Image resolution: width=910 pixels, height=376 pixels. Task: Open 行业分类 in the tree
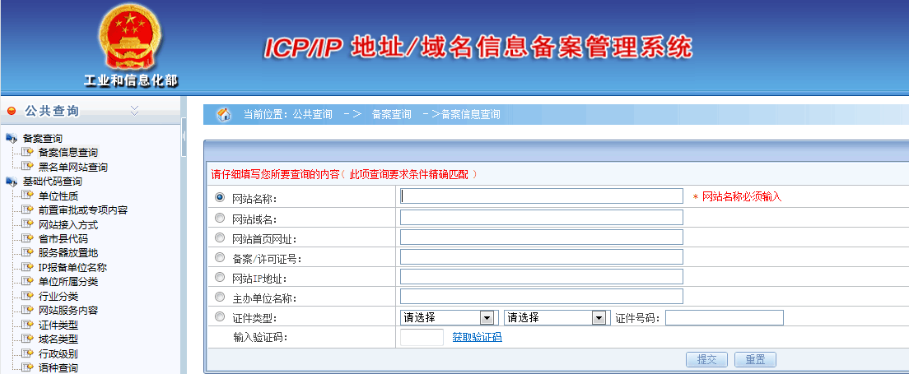[58, 297]
